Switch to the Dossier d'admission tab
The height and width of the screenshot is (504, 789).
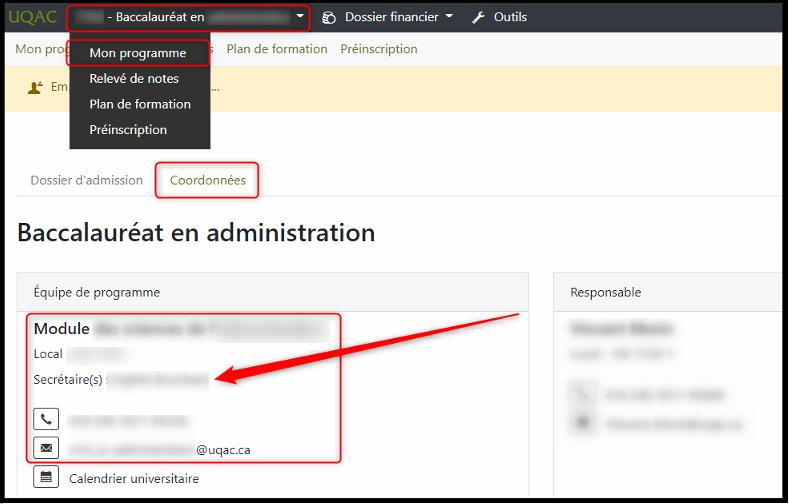click(87, 180)
